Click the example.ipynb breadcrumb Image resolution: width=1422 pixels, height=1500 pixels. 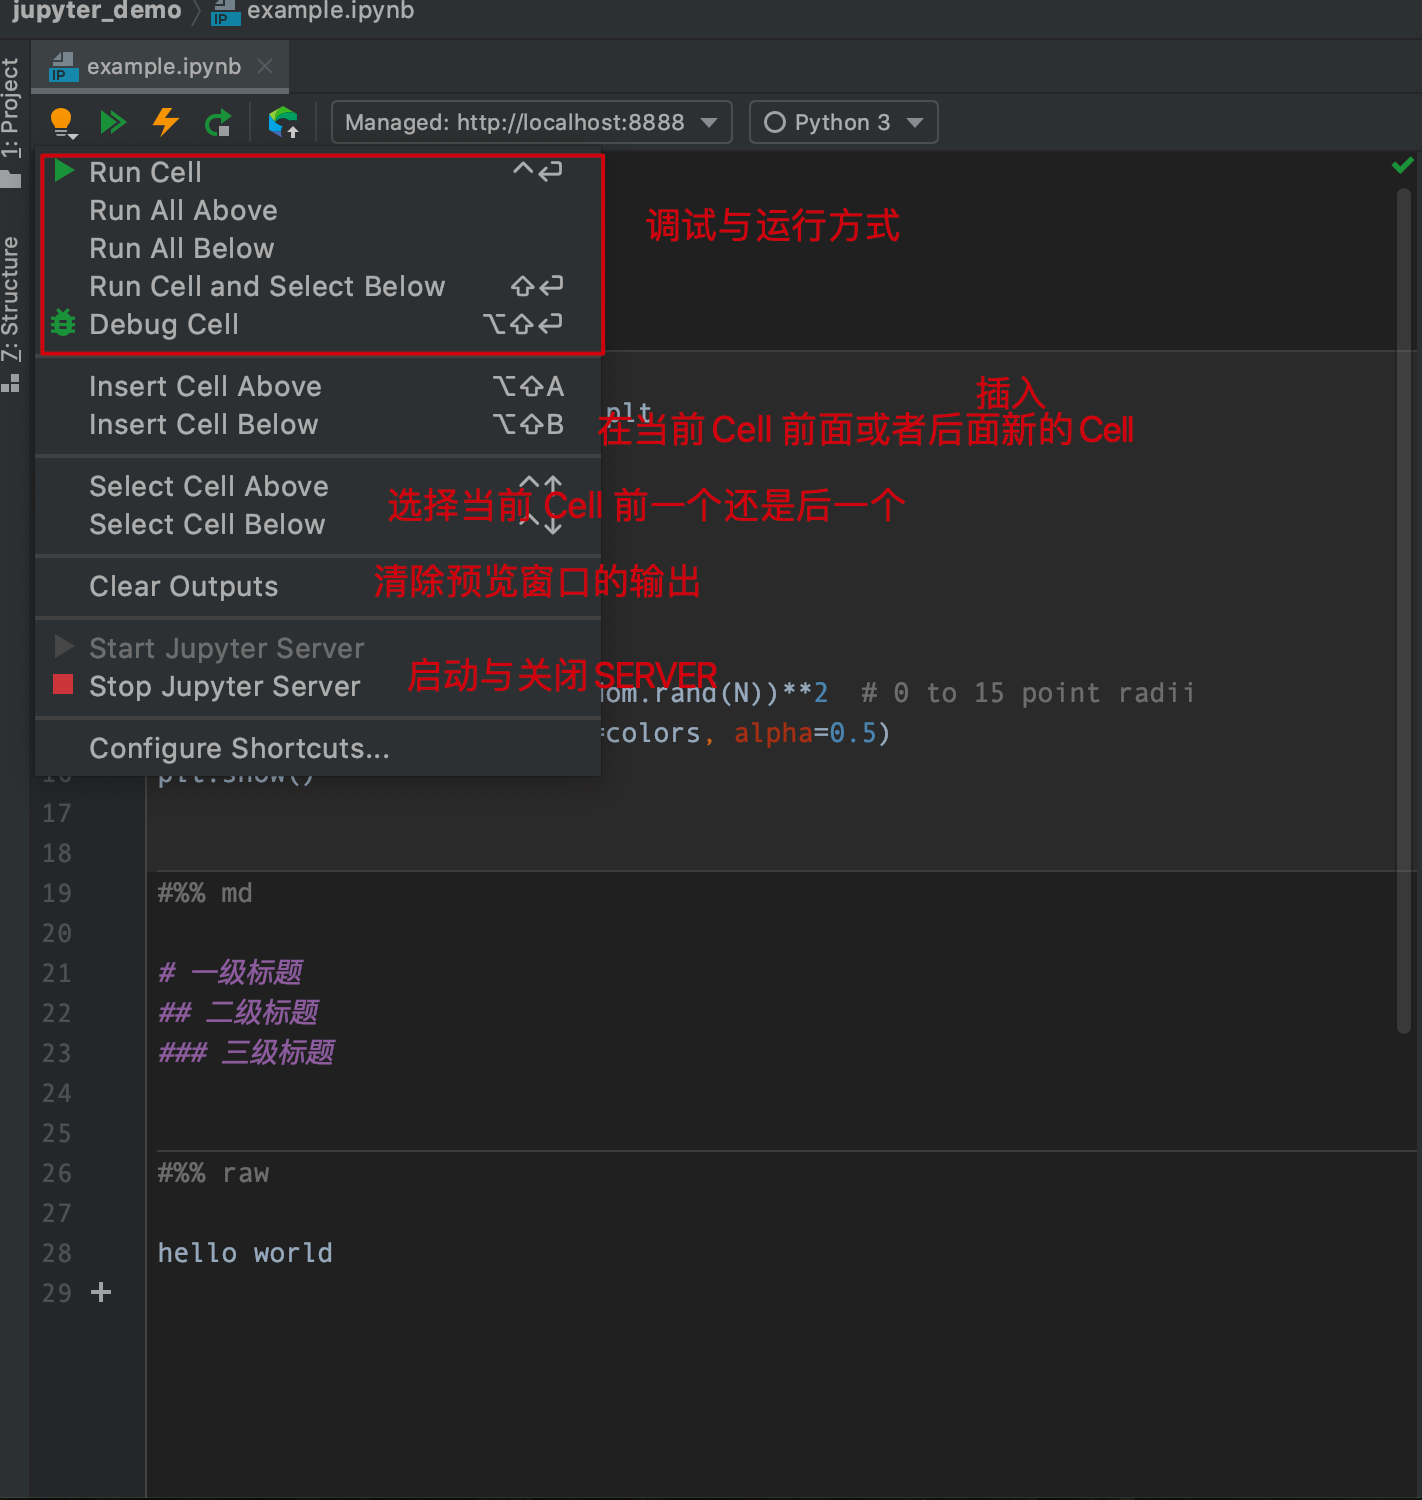coord(313,11)
